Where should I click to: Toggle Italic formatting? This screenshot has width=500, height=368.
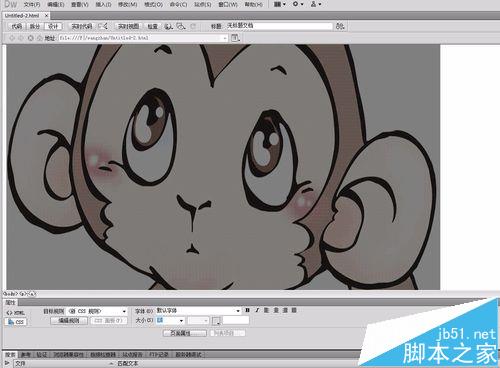point(257,310)
